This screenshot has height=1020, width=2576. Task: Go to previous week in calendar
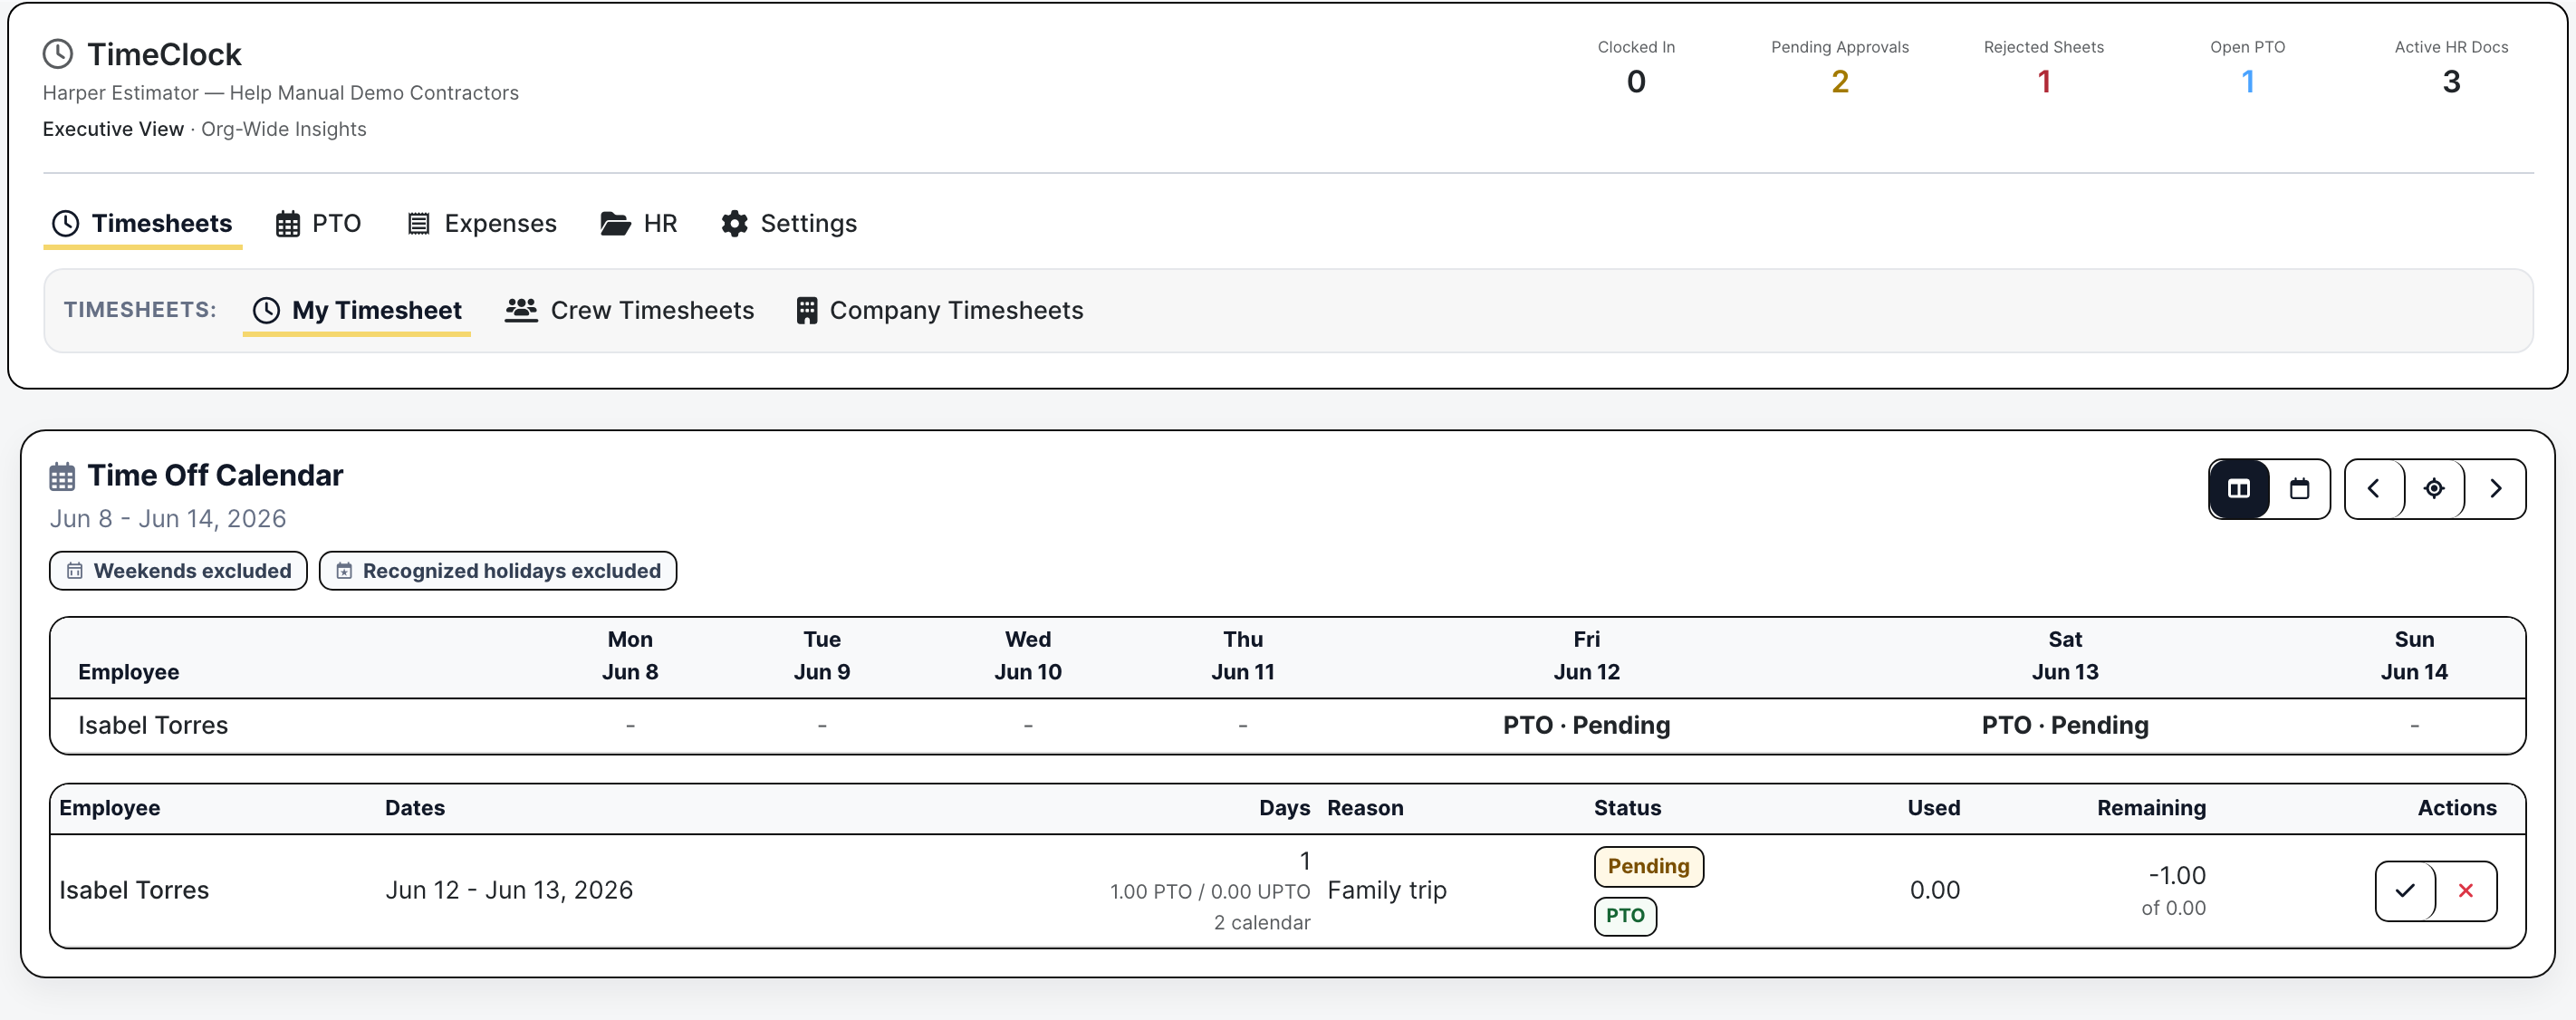[x=2374, y=488]
